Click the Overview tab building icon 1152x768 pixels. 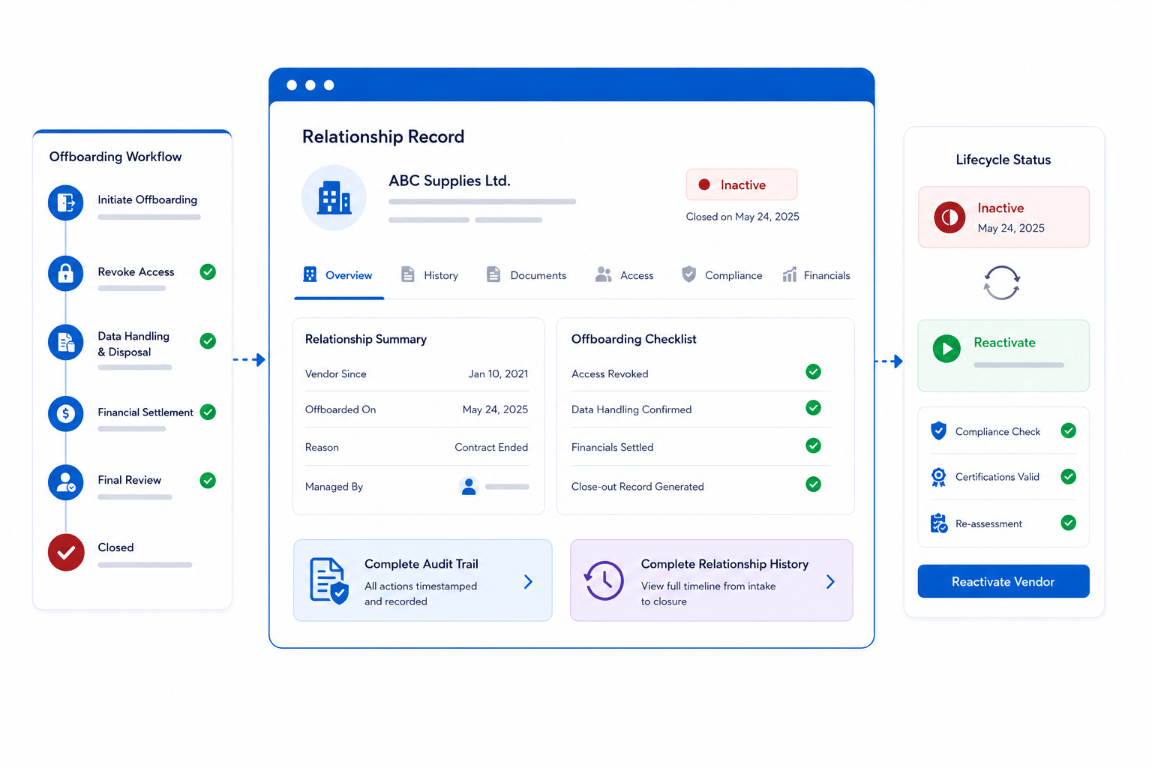coord(310,274)
